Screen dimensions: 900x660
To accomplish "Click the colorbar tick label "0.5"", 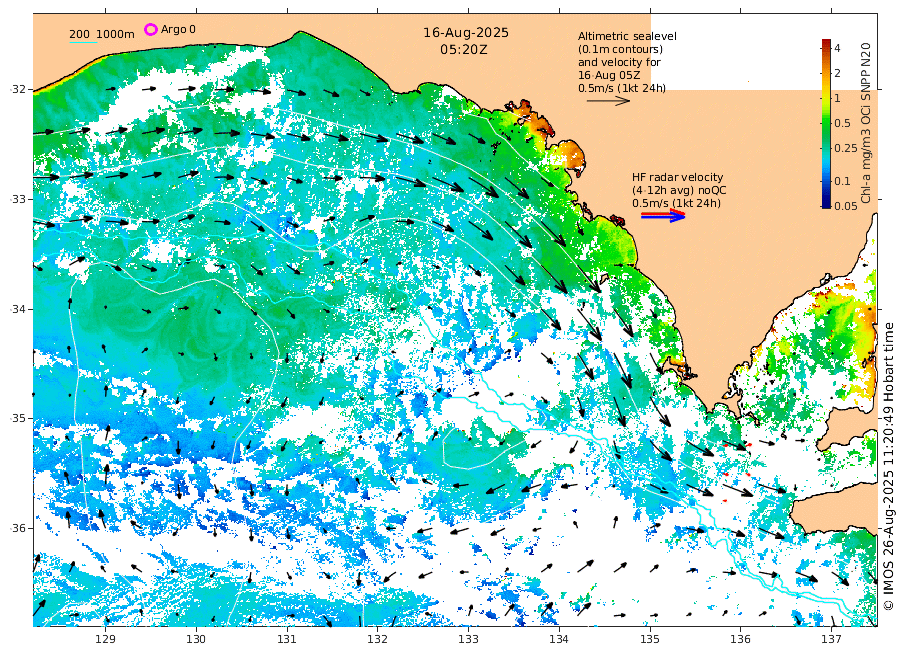I will pos(842,123).
